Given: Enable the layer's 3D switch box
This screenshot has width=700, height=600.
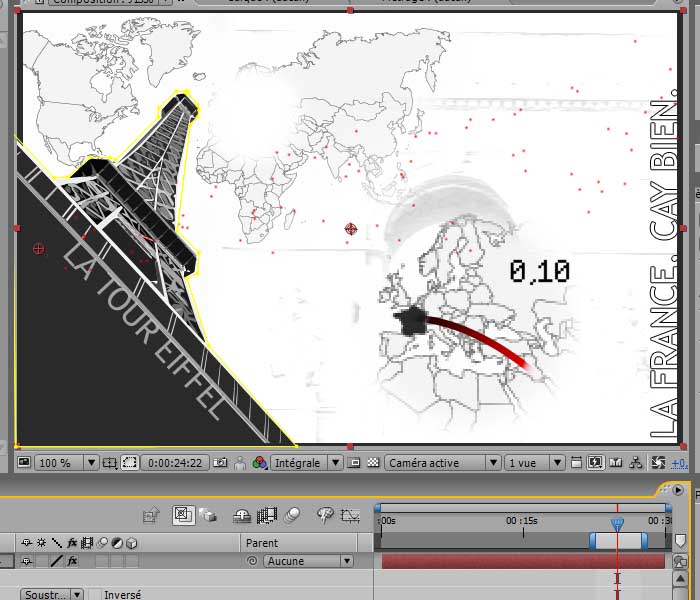Looking at the screenshot, I should (x=132, y=561).
